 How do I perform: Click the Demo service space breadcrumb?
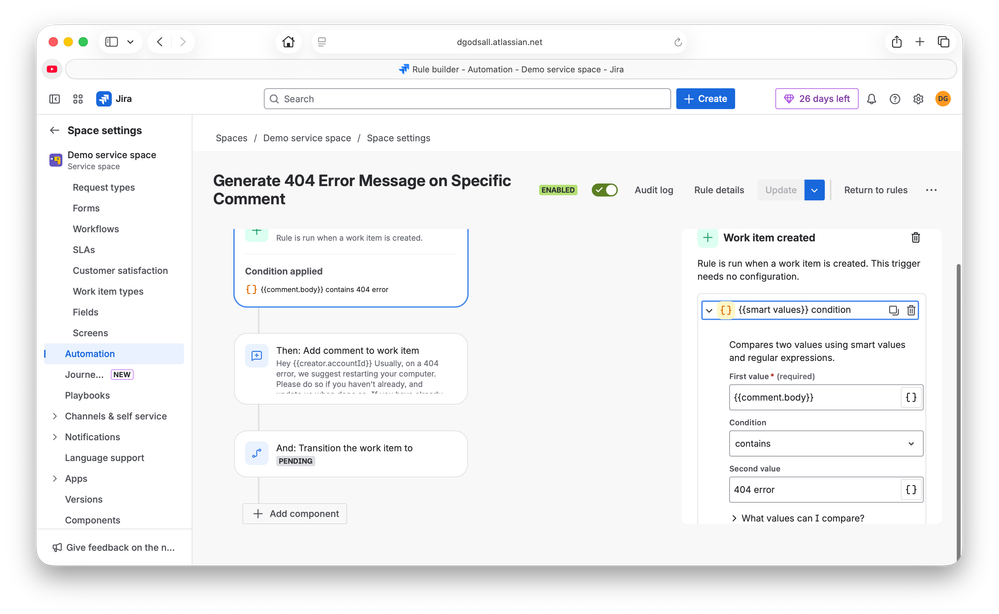point(307,138)
